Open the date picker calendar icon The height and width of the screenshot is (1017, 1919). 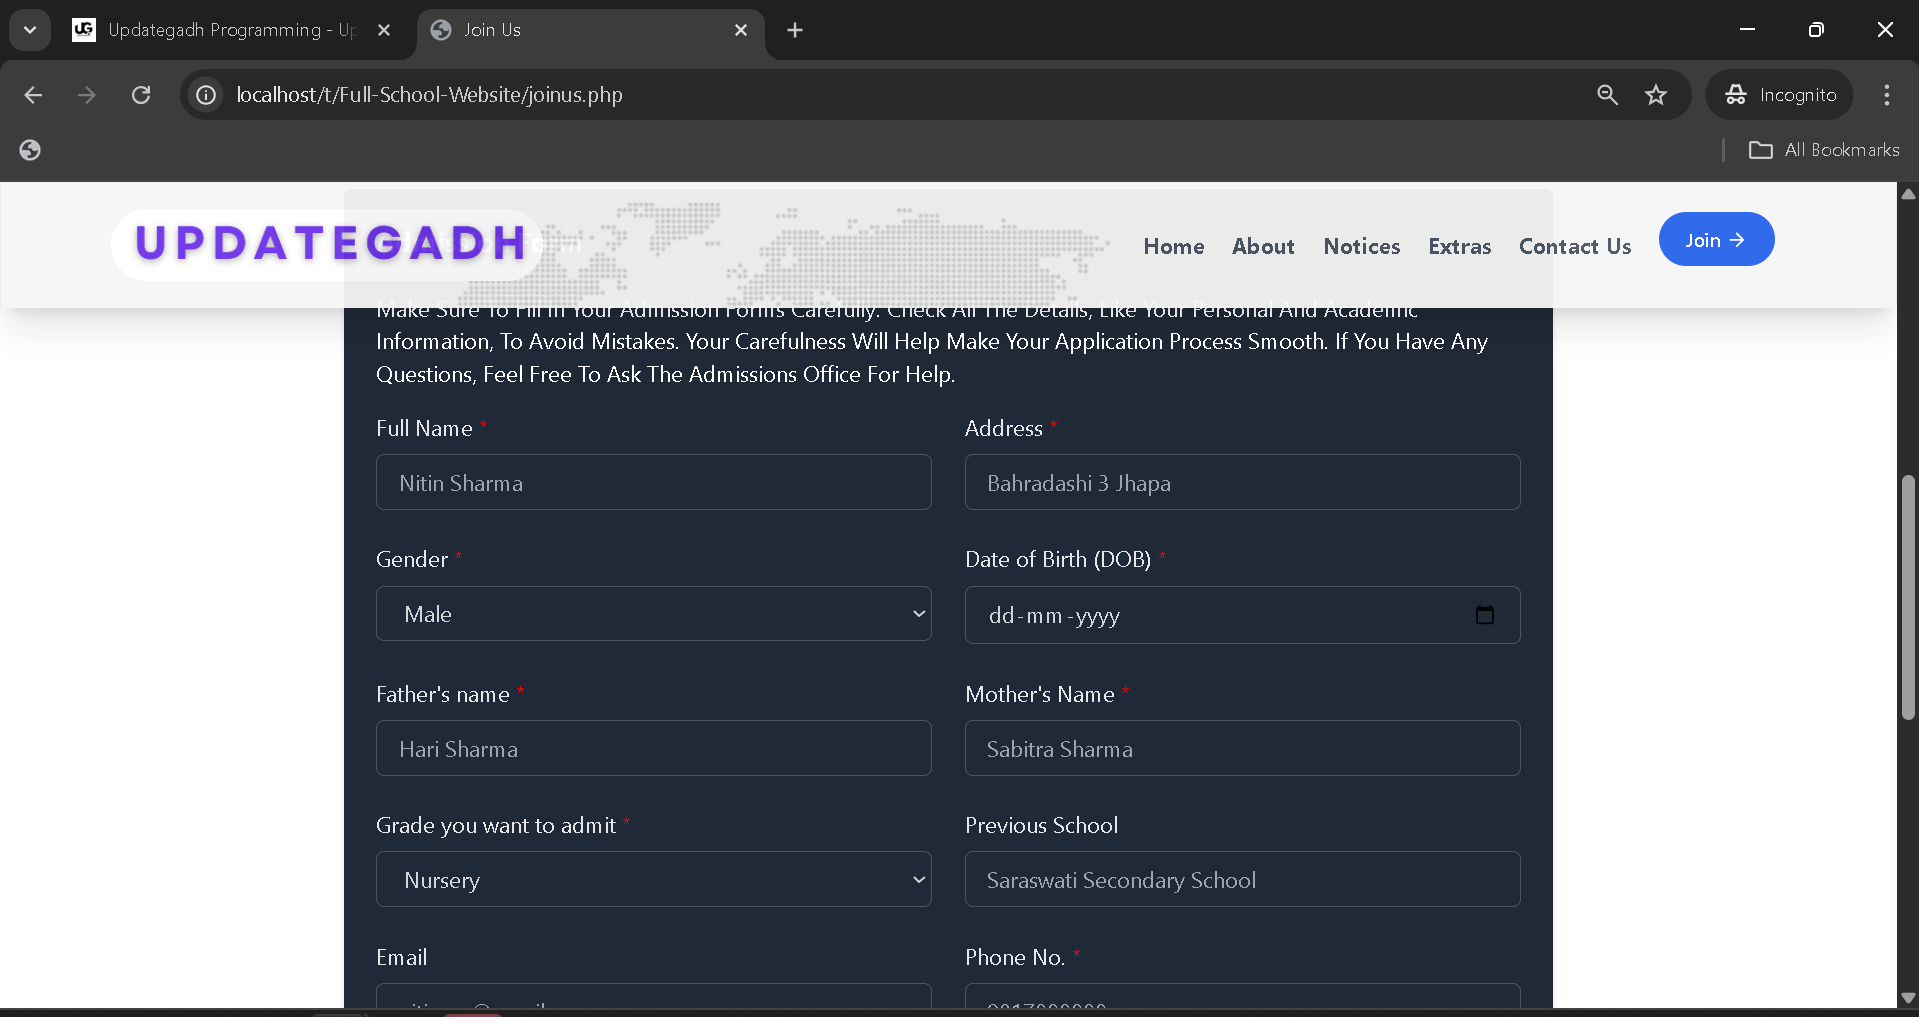click(x=1484, y=615)
